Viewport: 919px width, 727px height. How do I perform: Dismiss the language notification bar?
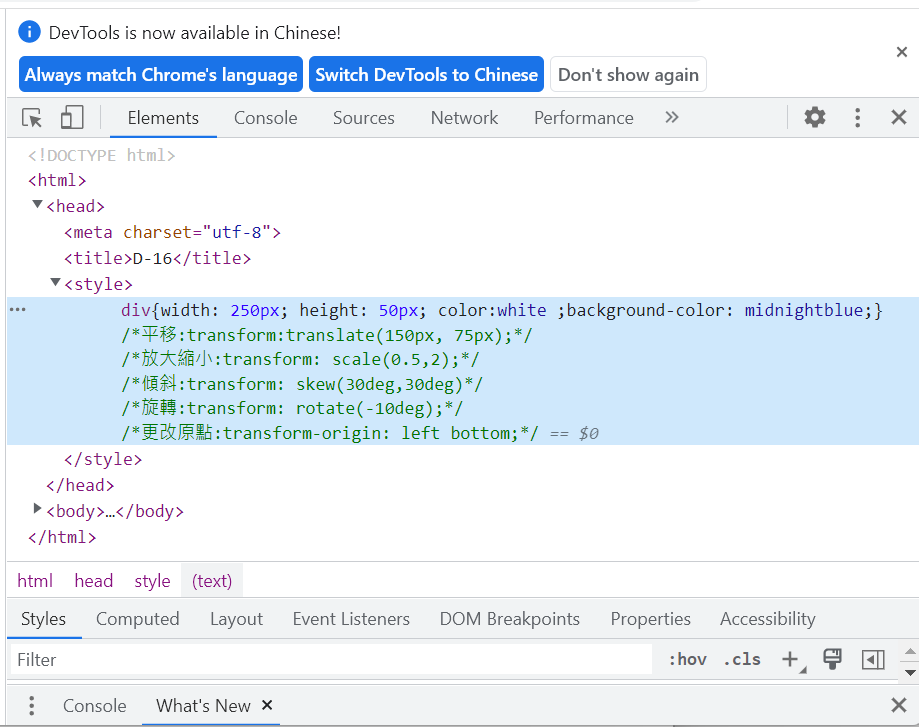click(x=902, y=52)
